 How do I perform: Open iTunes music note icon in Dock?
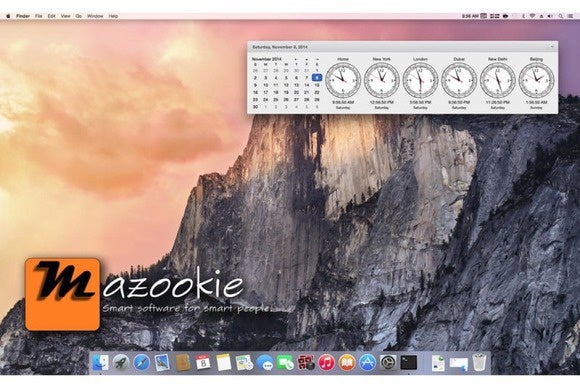tap(326, 362)
